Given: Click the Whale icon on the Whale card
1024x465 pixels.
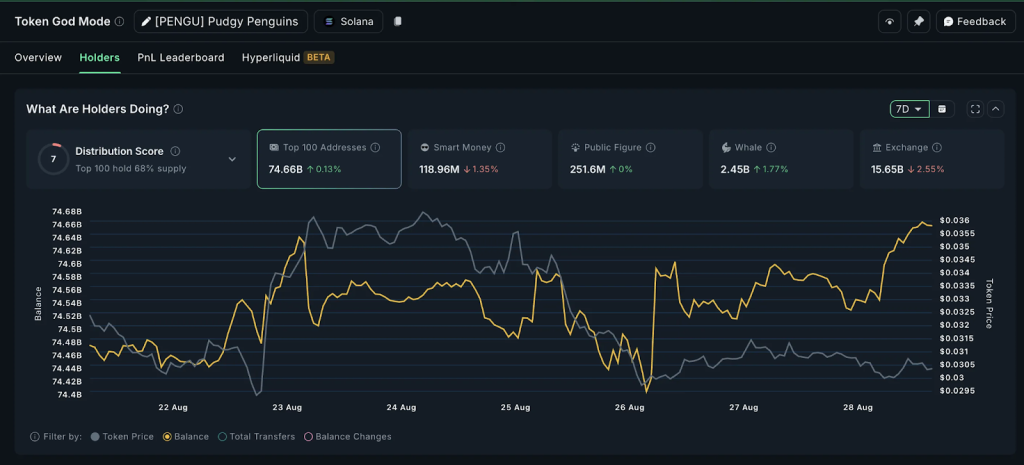Looking at the screenshot, I should 726,148.
